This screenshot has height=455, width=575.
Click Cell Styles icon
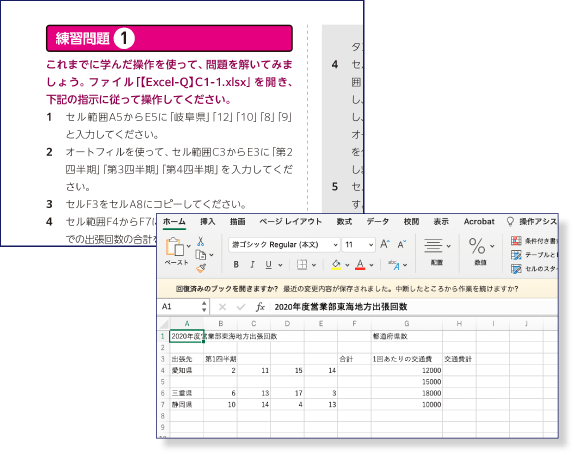tap(516, 268)
